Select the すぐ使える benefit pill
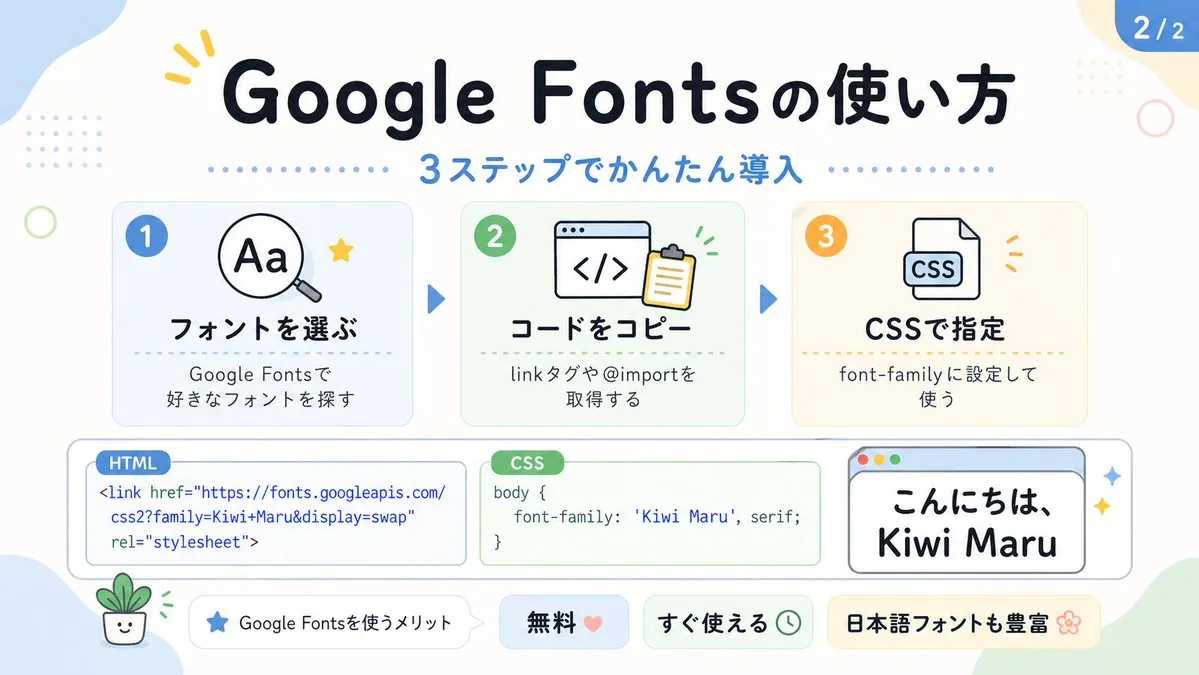This screenshot has height=675, width=1199. (728, 622)
